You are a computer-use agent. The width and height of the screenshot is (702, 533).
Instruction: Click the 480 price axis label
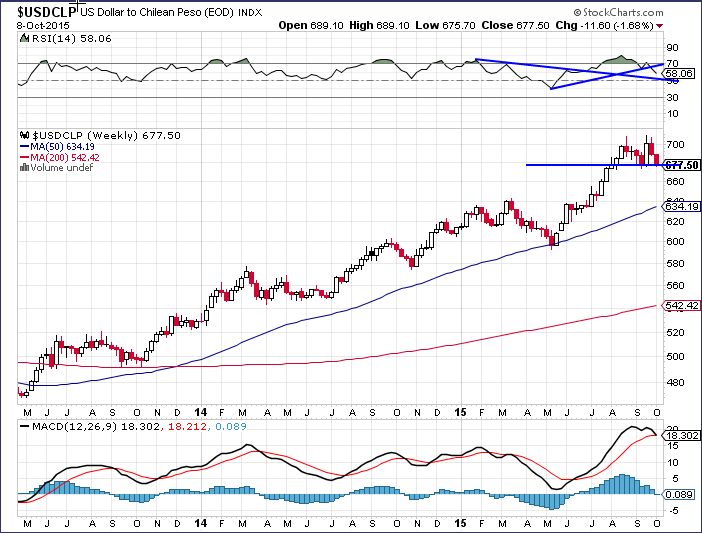(676, 383)
